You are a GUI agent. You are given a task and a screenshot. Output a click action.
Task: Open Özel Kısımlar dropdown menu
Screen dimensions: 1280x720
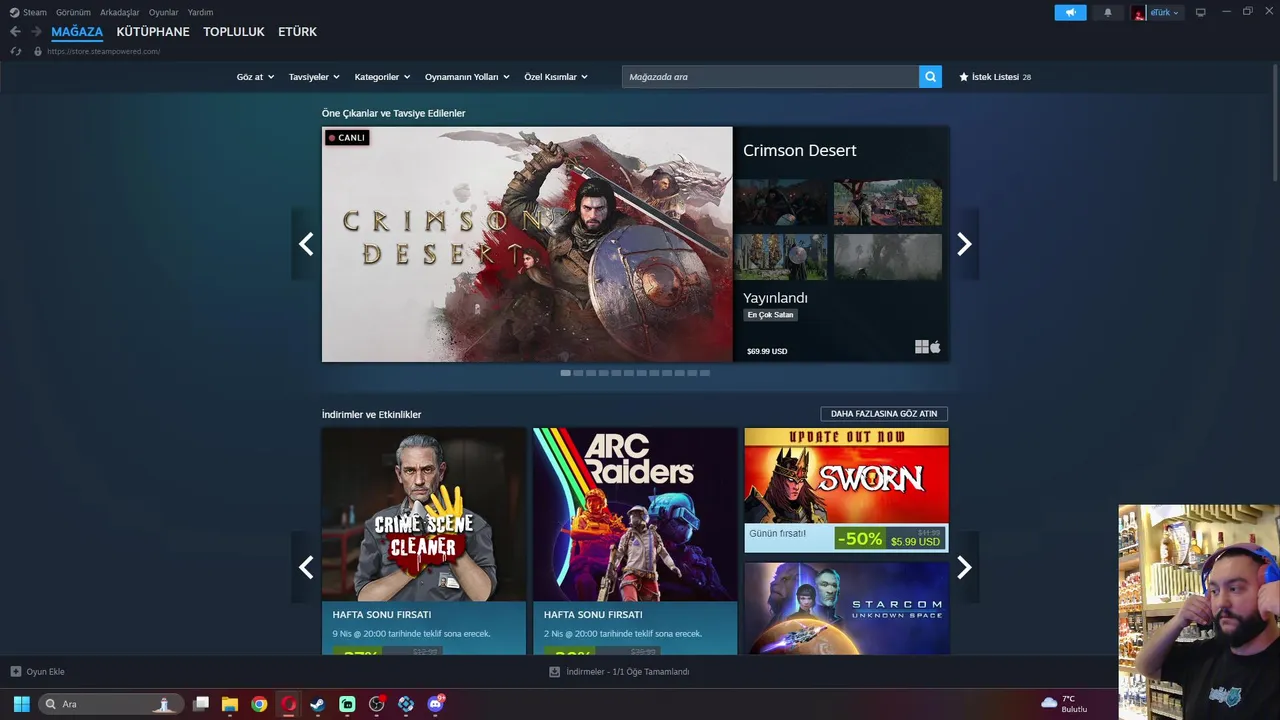[x=556, y=77]
